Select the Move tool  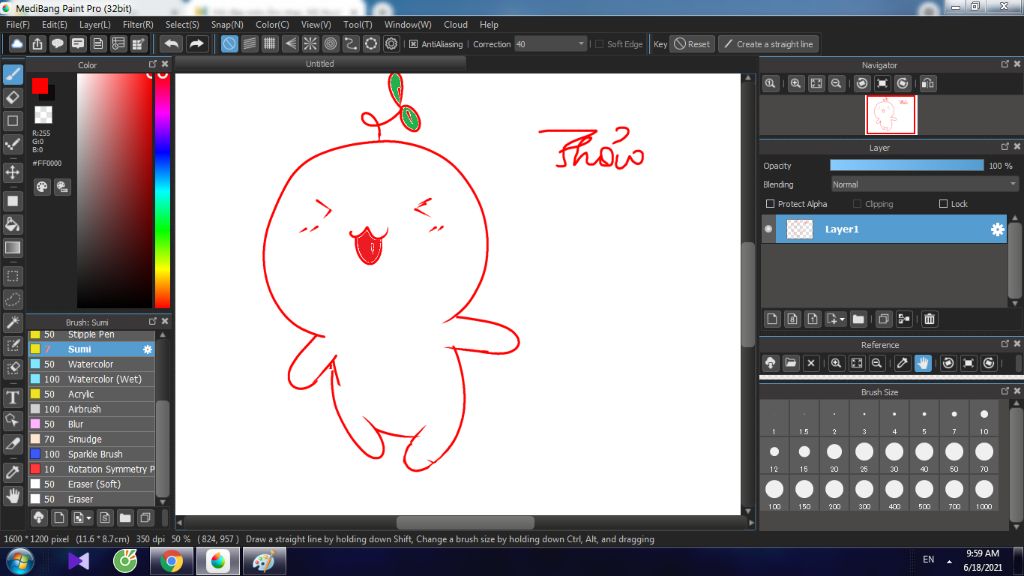[12, 172]
